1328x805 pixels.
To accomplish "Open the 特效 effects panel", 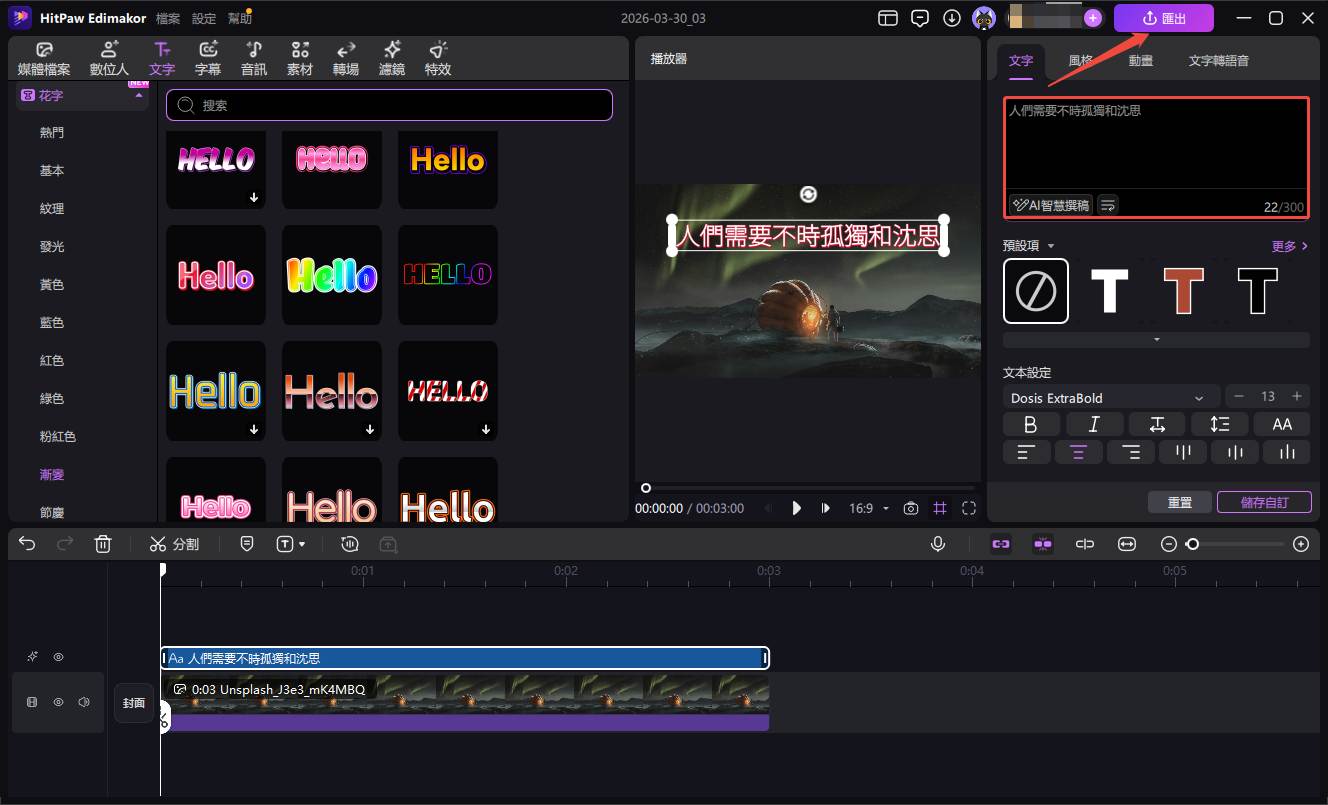I will (x=438, y=59).
